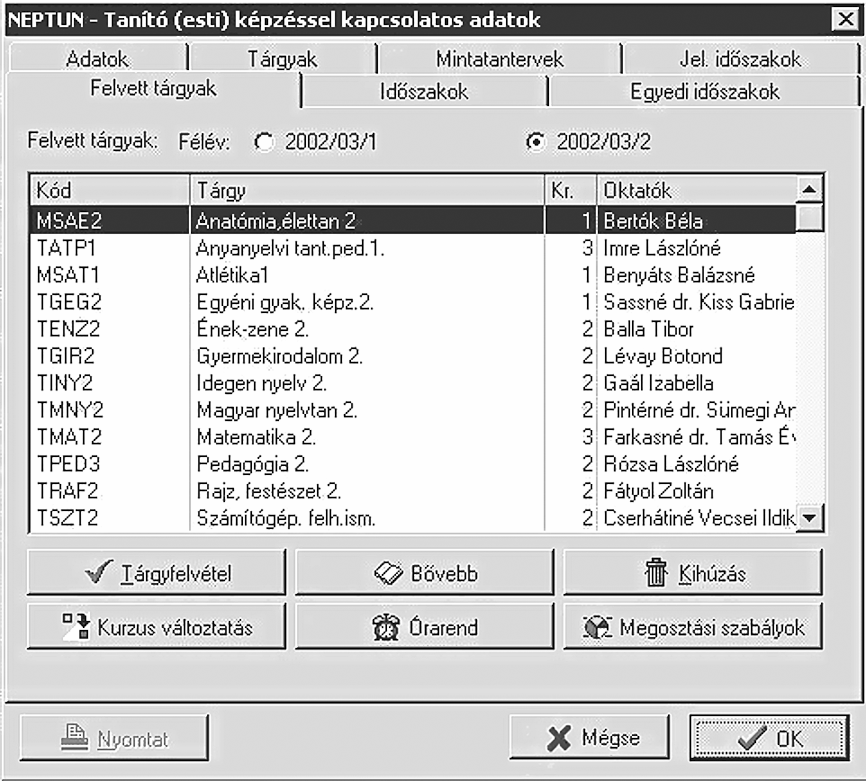The image size is (866, 781).
Task: Select the TMNY2 code cell
Action: [70, 410]
